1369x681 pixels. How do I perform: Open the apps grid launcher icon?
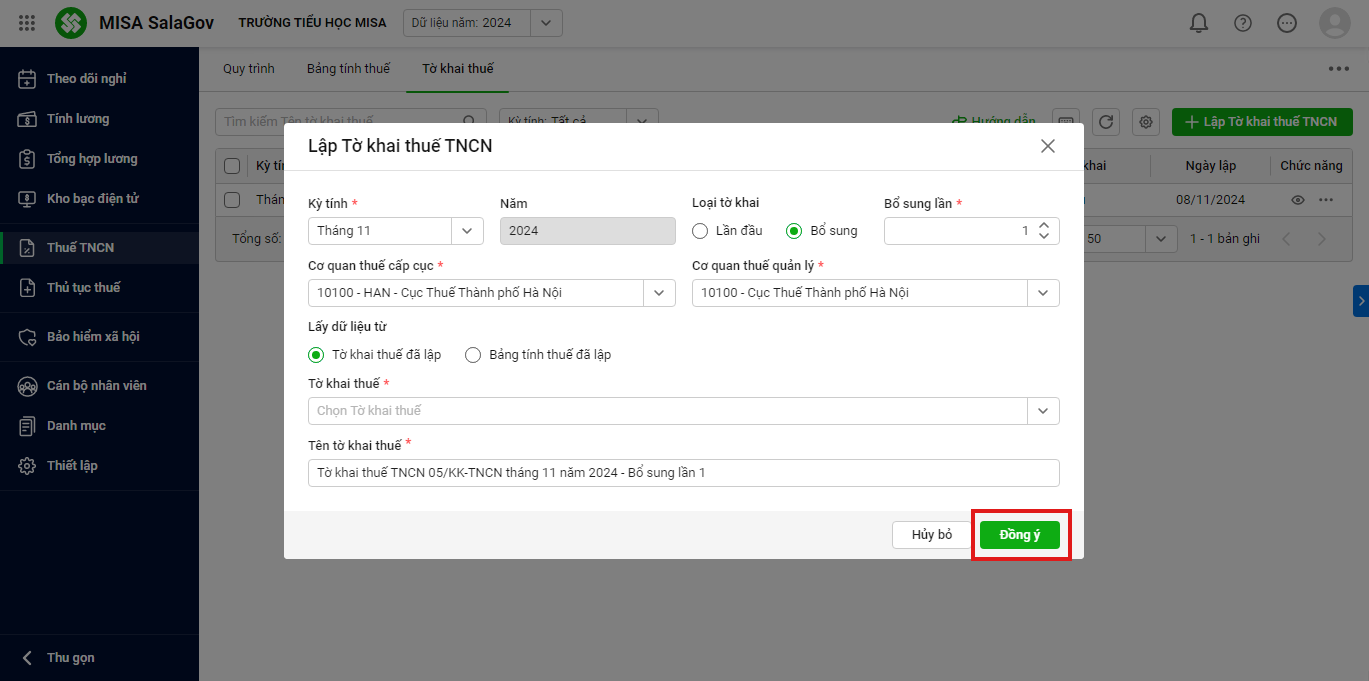27,23
